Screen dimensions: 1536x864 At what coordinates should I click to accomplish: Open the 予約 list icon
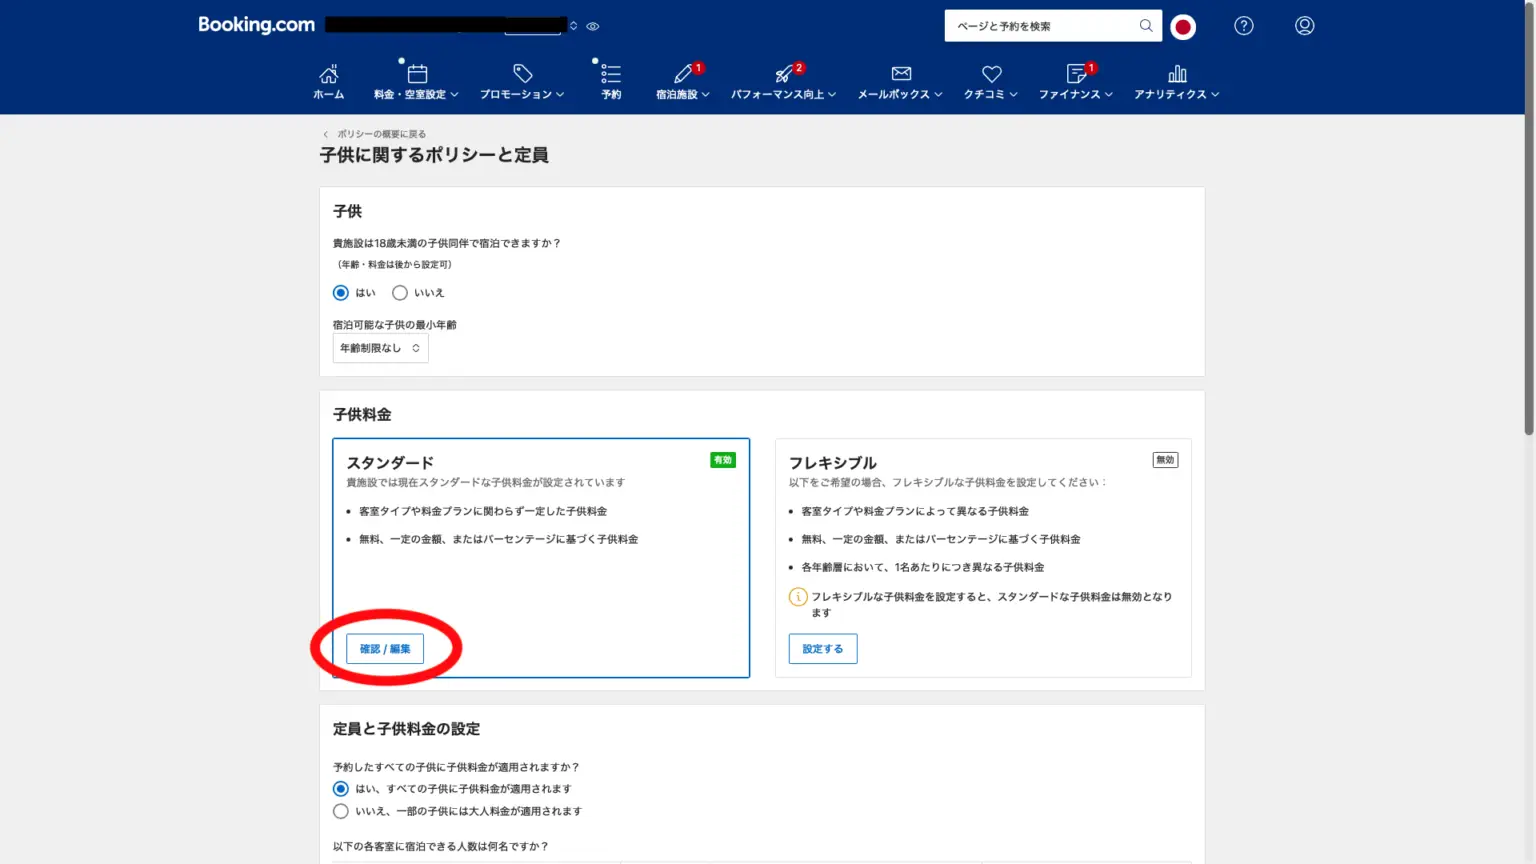tap(610, 75)
